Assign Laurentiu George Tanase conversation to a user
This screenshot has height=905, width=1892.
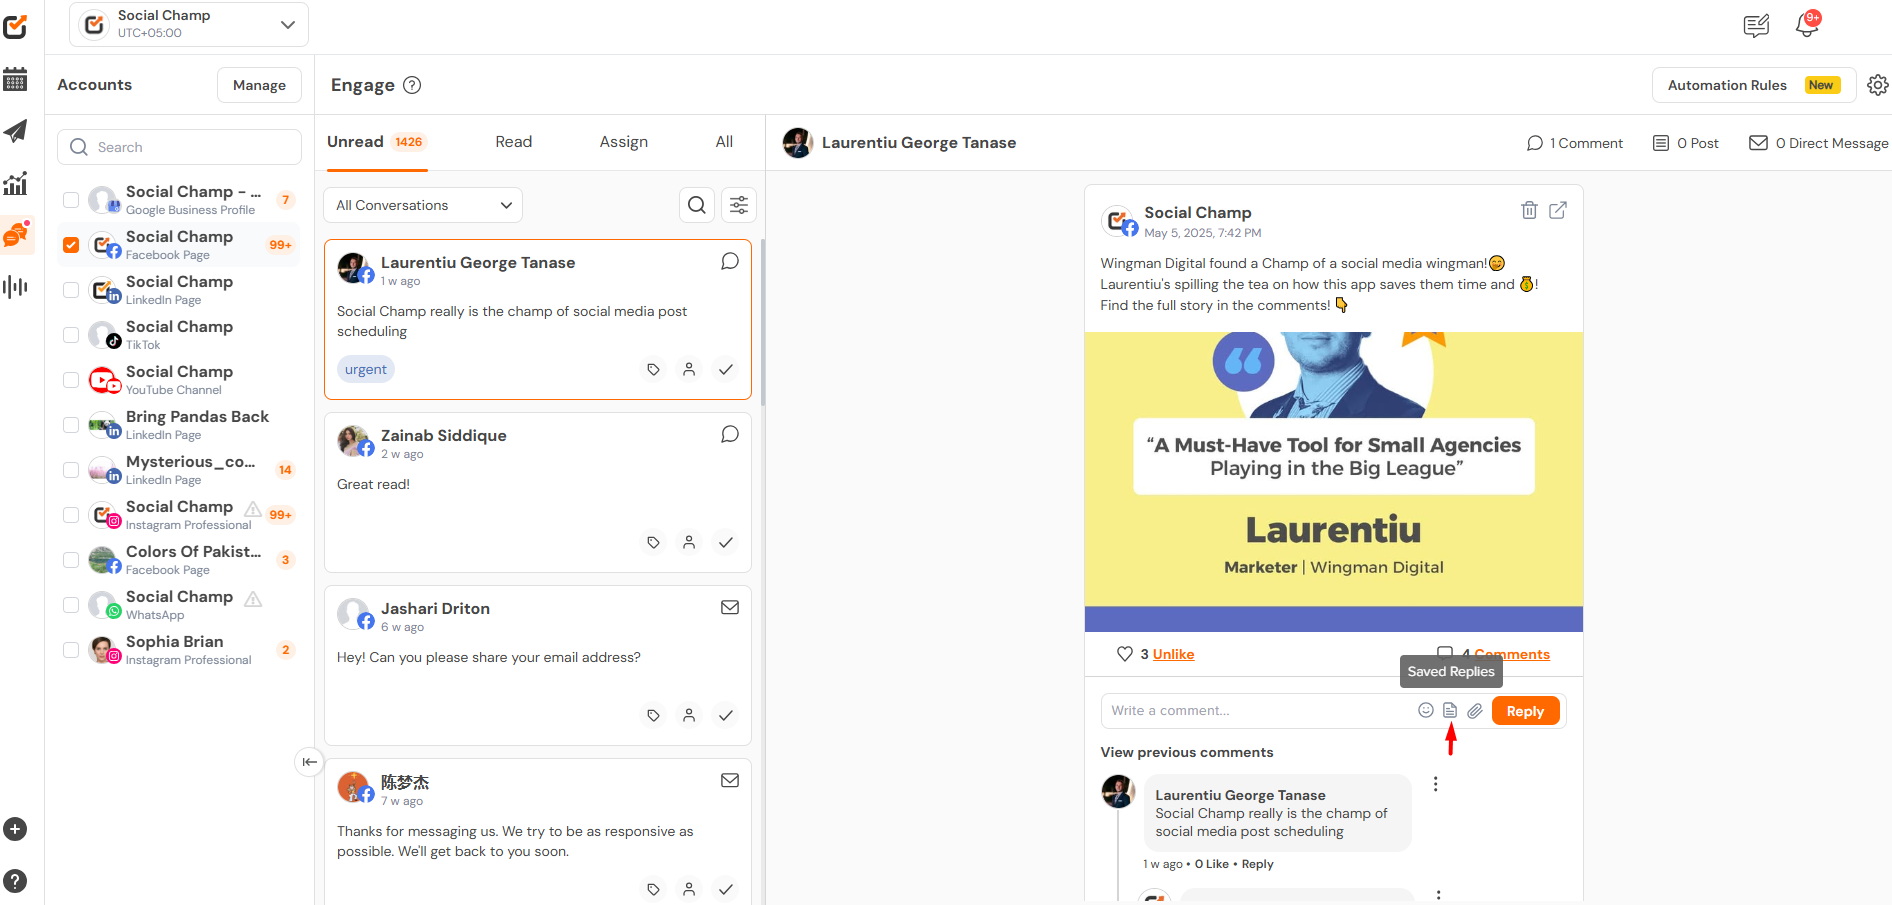689,370
